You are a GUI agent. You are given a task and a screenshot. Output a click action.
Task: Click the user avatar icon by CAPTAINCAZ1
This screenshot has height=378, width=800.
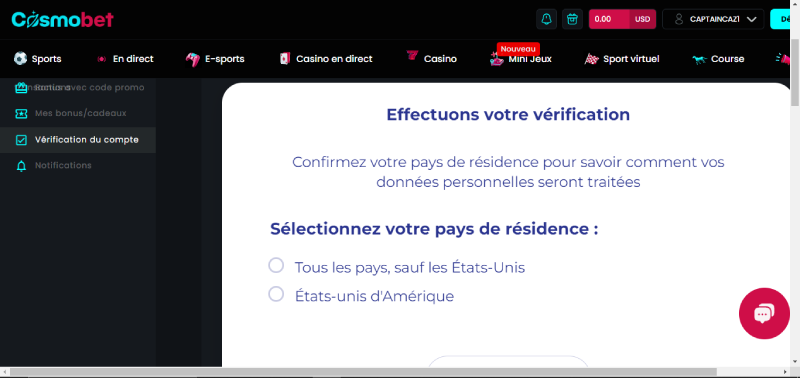coord(679,19)
